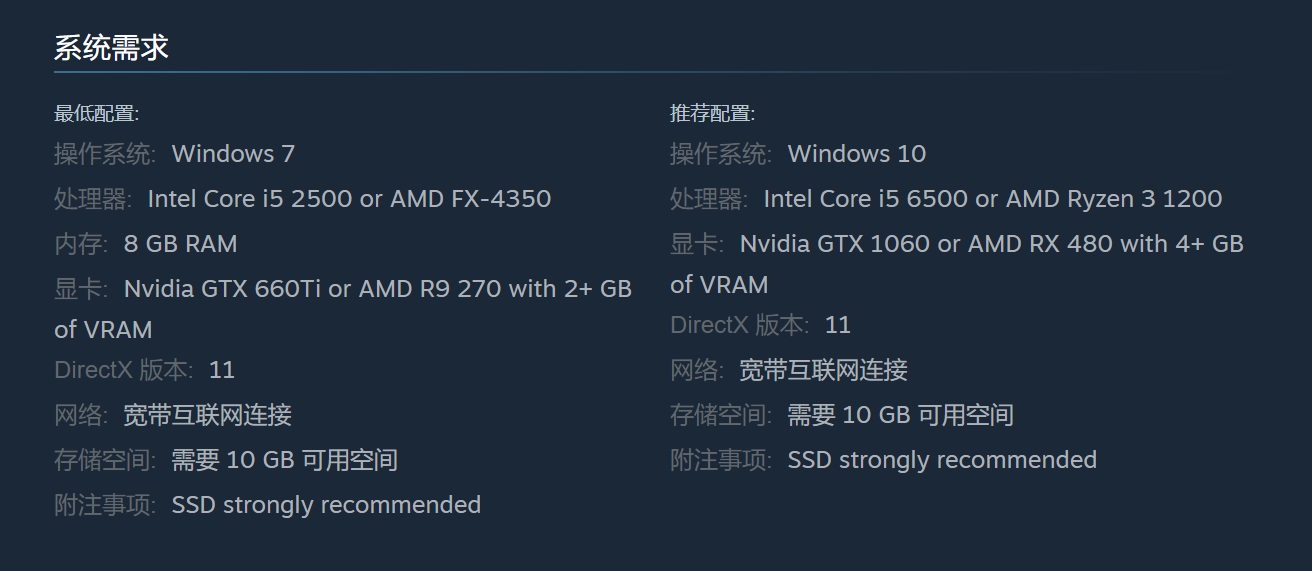
Task: Click 宽带互联网连接 in the recommended column
Action: coord(823,370)
